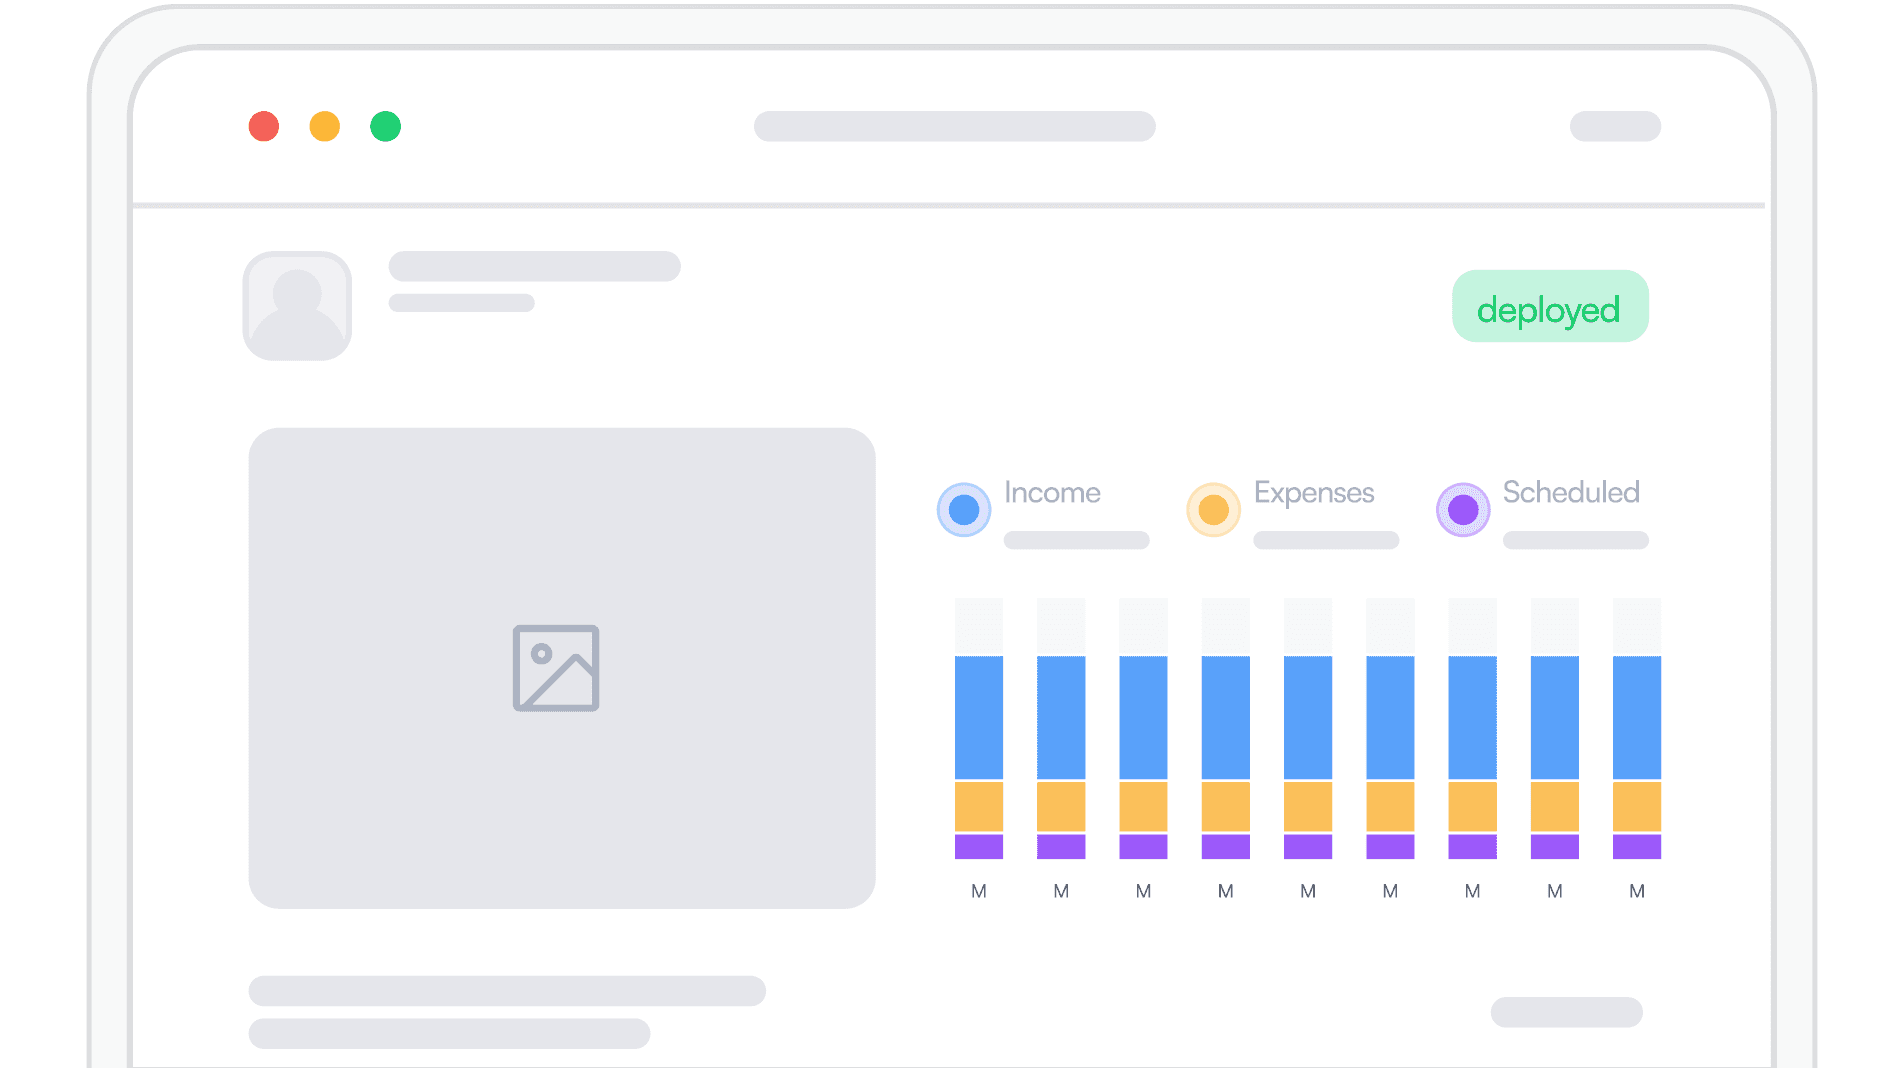Click the green deployed status badge
The width and height of the screenshot is (1904, 1068).
[x=1549, y=307]
